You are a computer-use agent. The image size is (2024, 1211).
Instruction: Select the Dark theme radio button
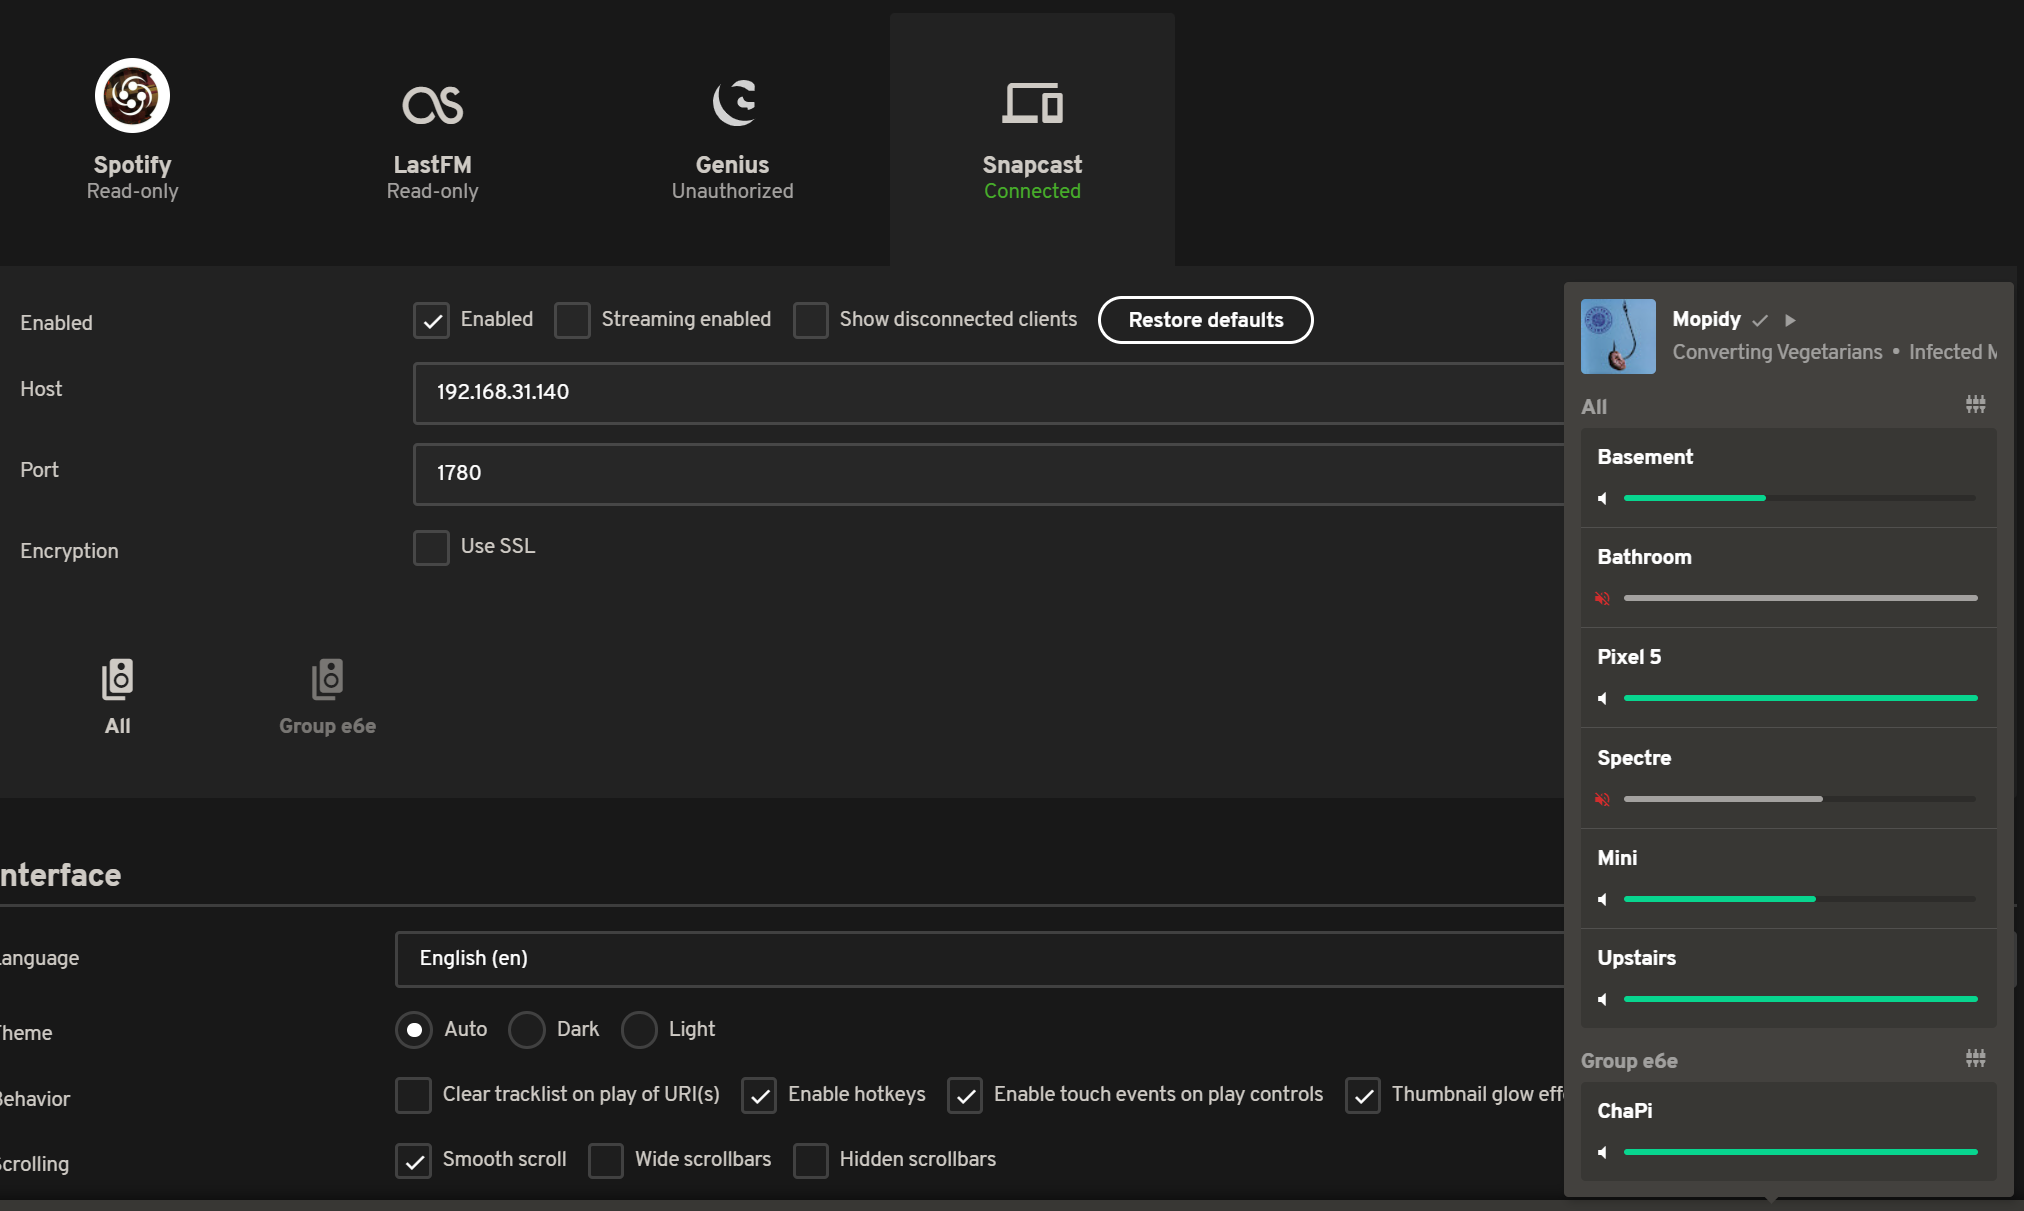(x=527, y=1030)
